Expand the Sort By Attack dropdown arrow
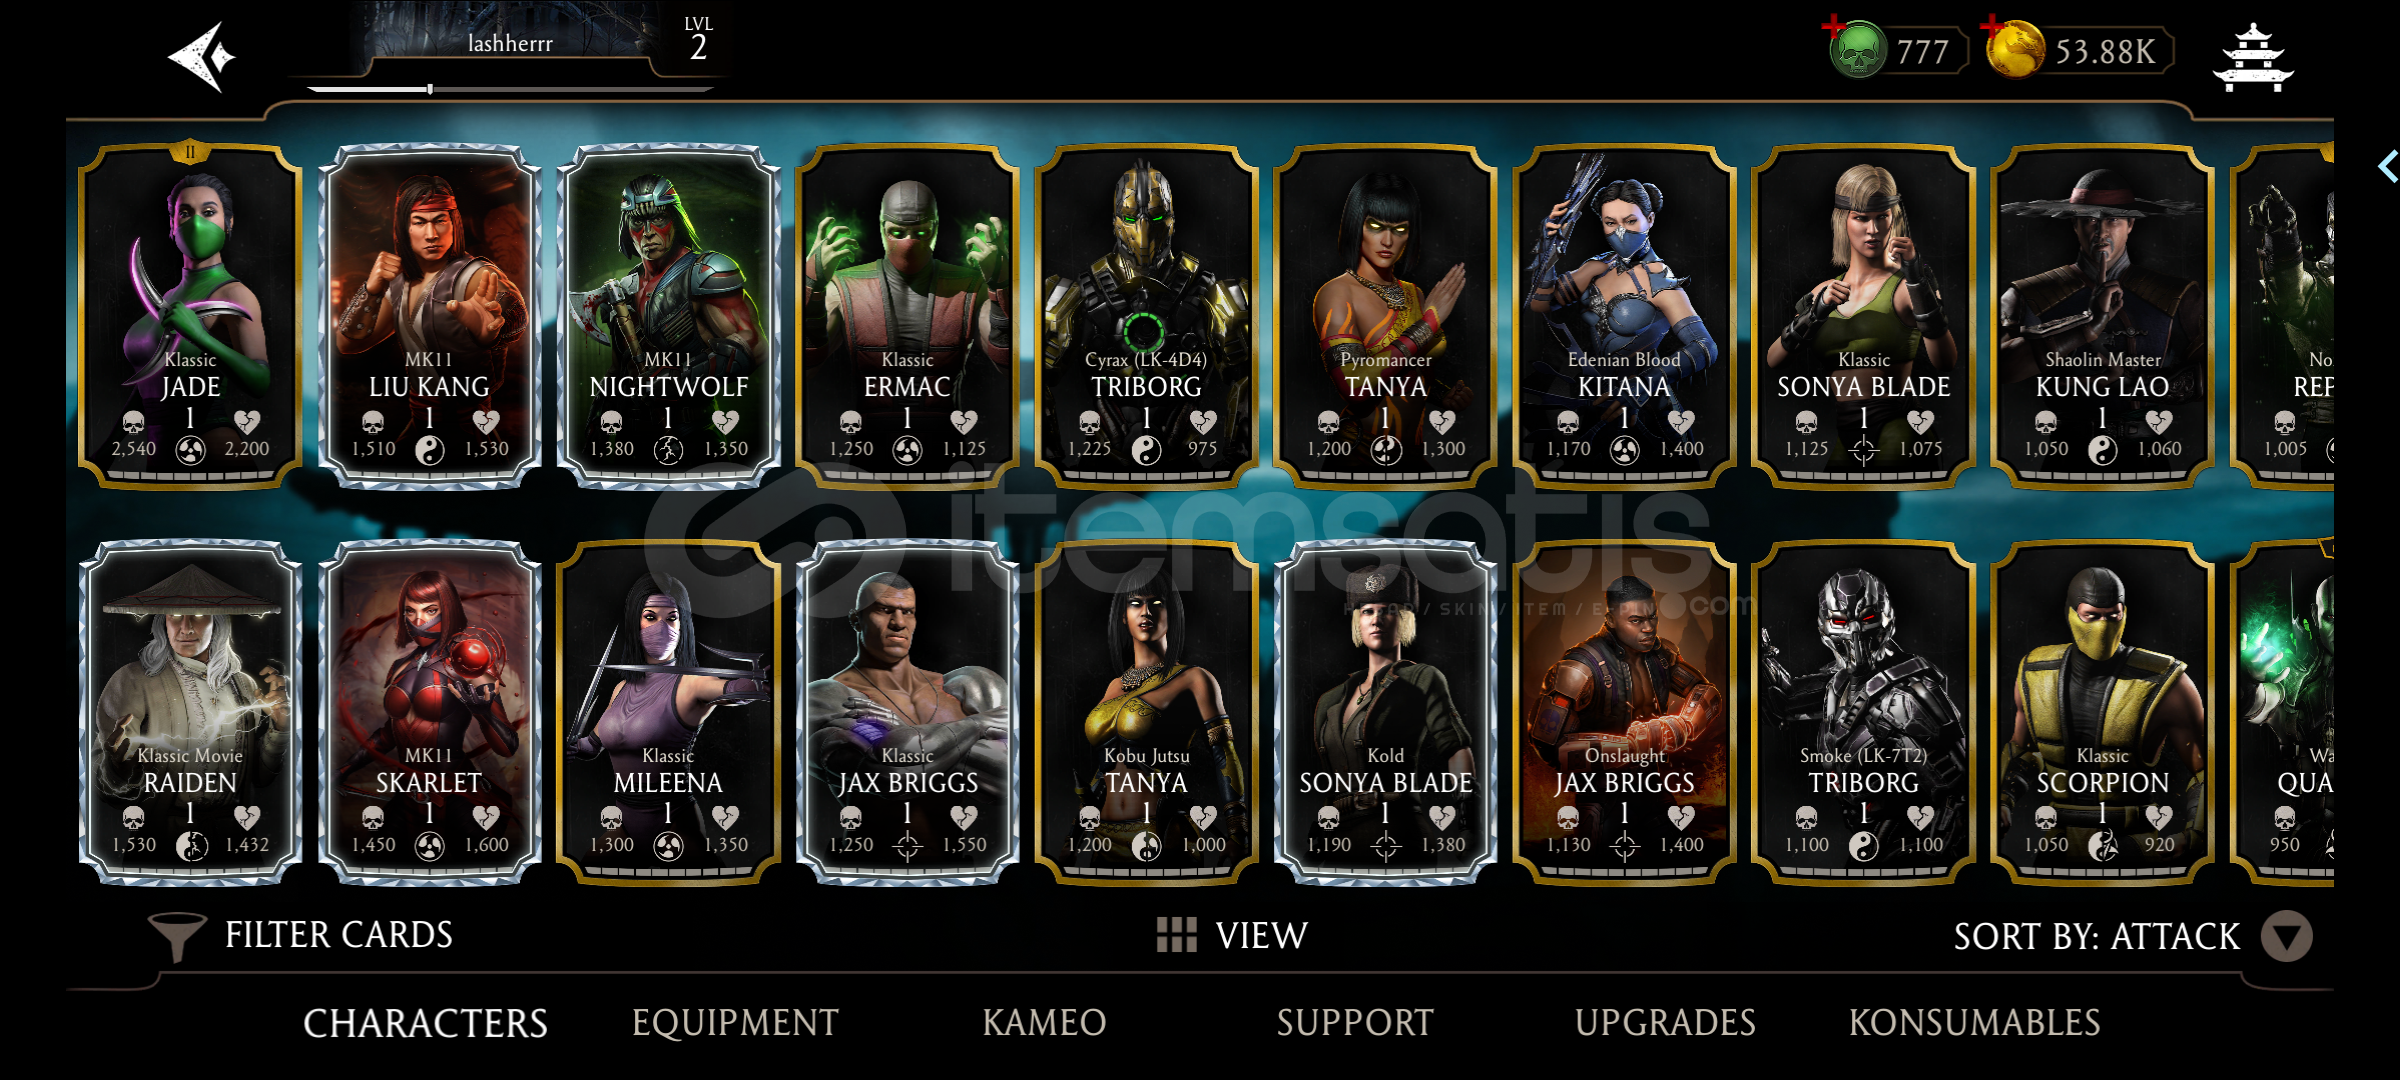This screenshot has height=1080, width=2400. point(2287,937)
